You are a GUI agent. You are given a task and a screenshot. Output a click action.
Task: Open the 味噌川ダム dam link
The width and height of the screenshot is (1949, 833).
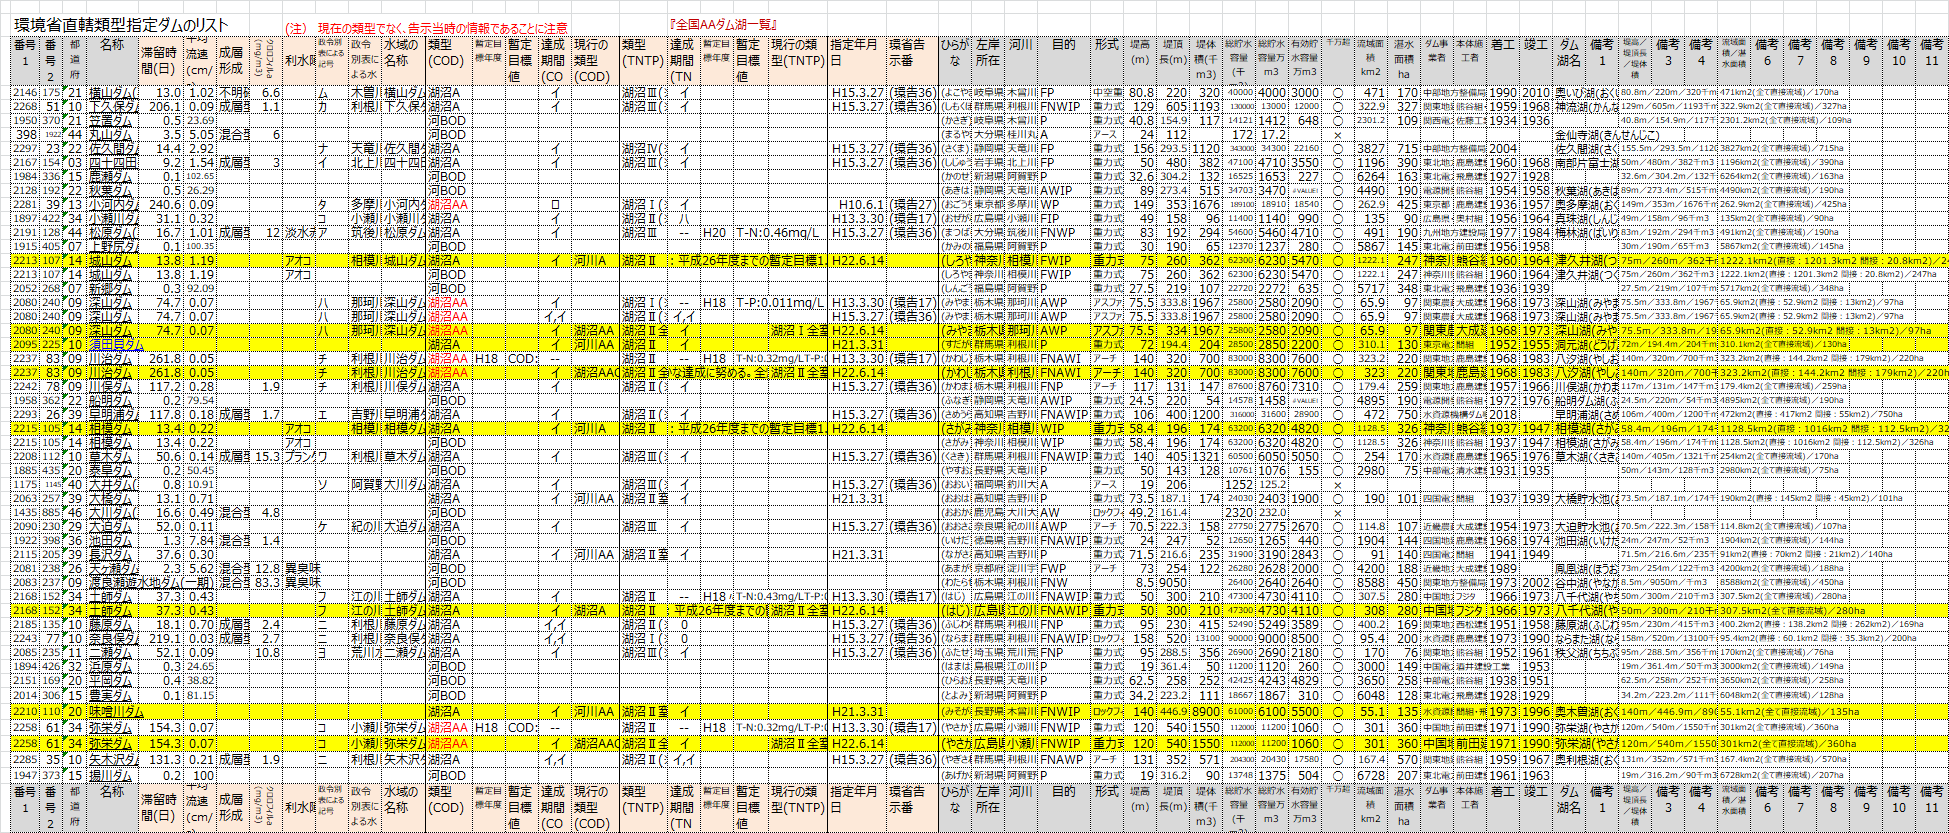tap(116, 712)
